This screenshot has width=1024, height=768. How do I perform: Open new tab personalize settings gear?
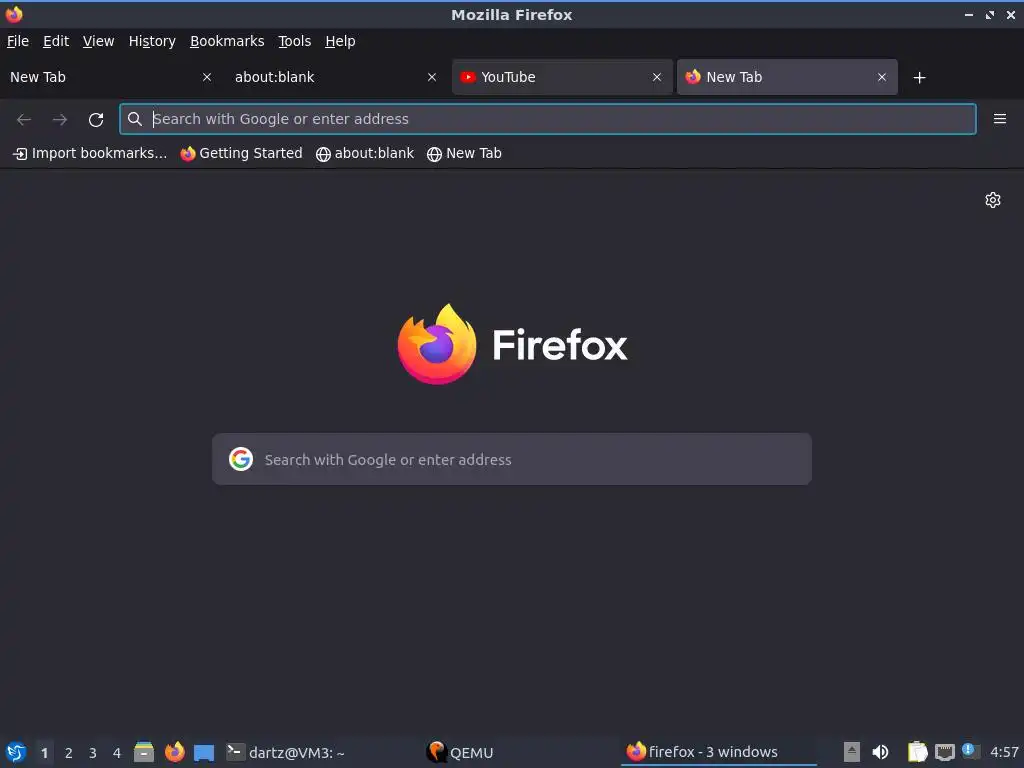click(993, 200)
